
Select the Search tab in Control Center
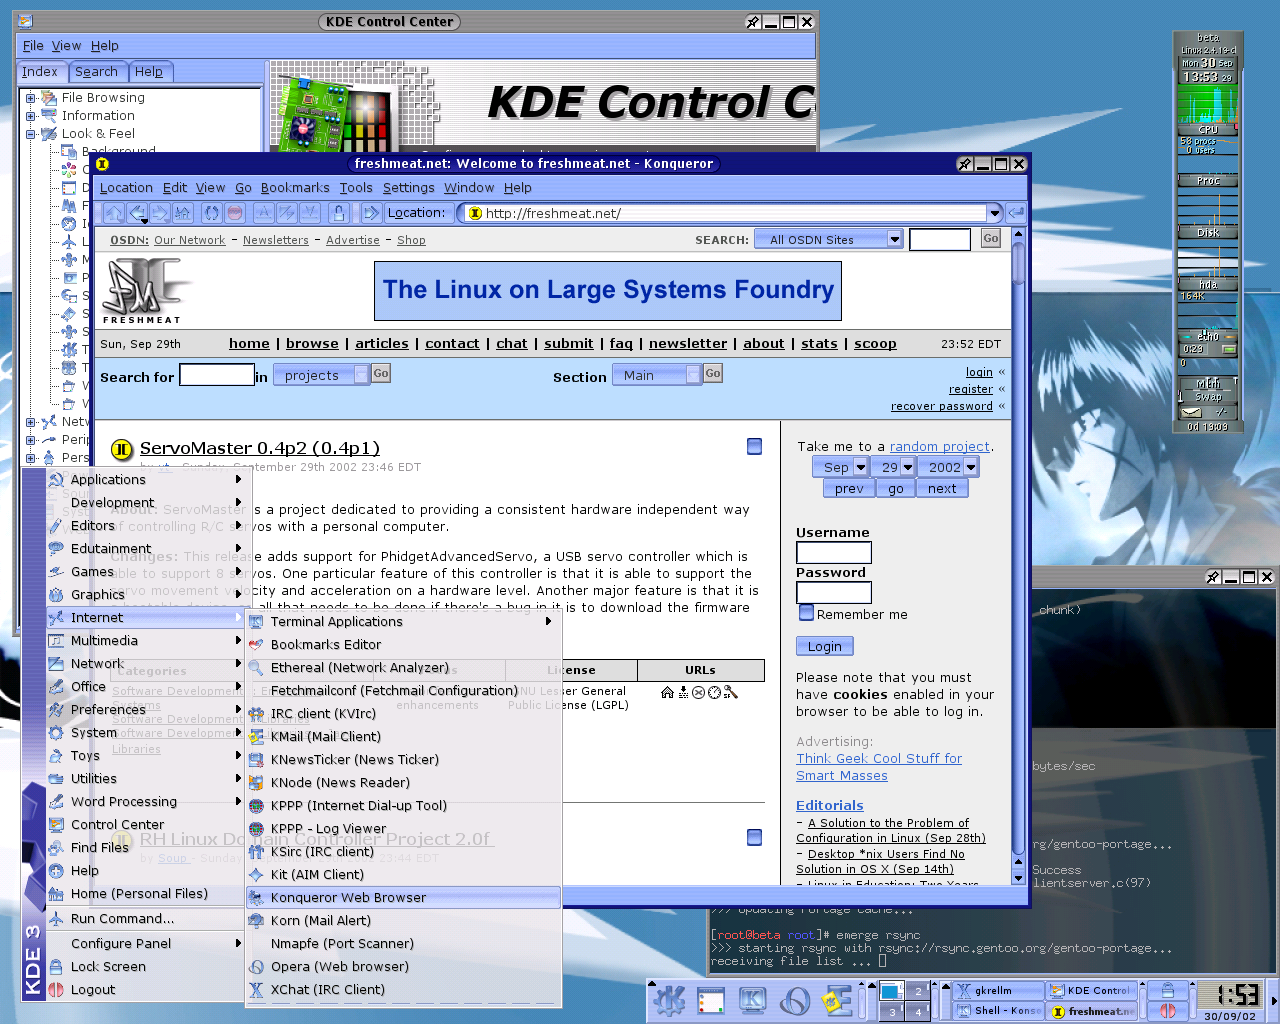(96, 72)
